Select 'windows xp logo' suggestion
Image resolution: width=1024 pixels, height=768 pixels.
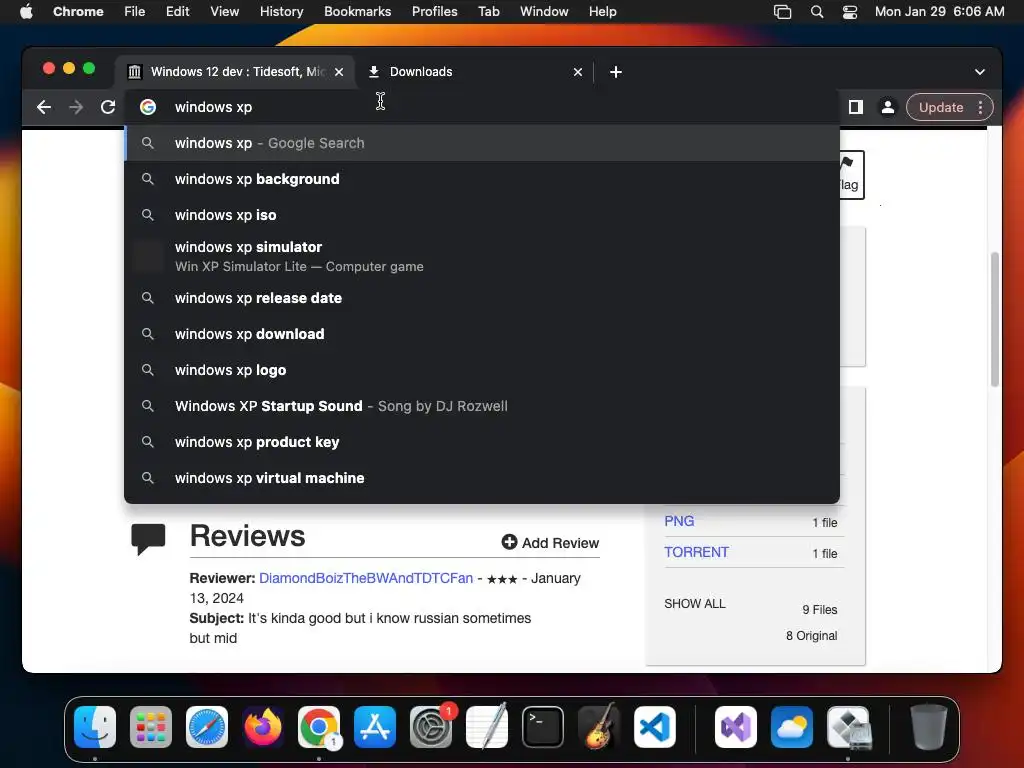point(482,370)
